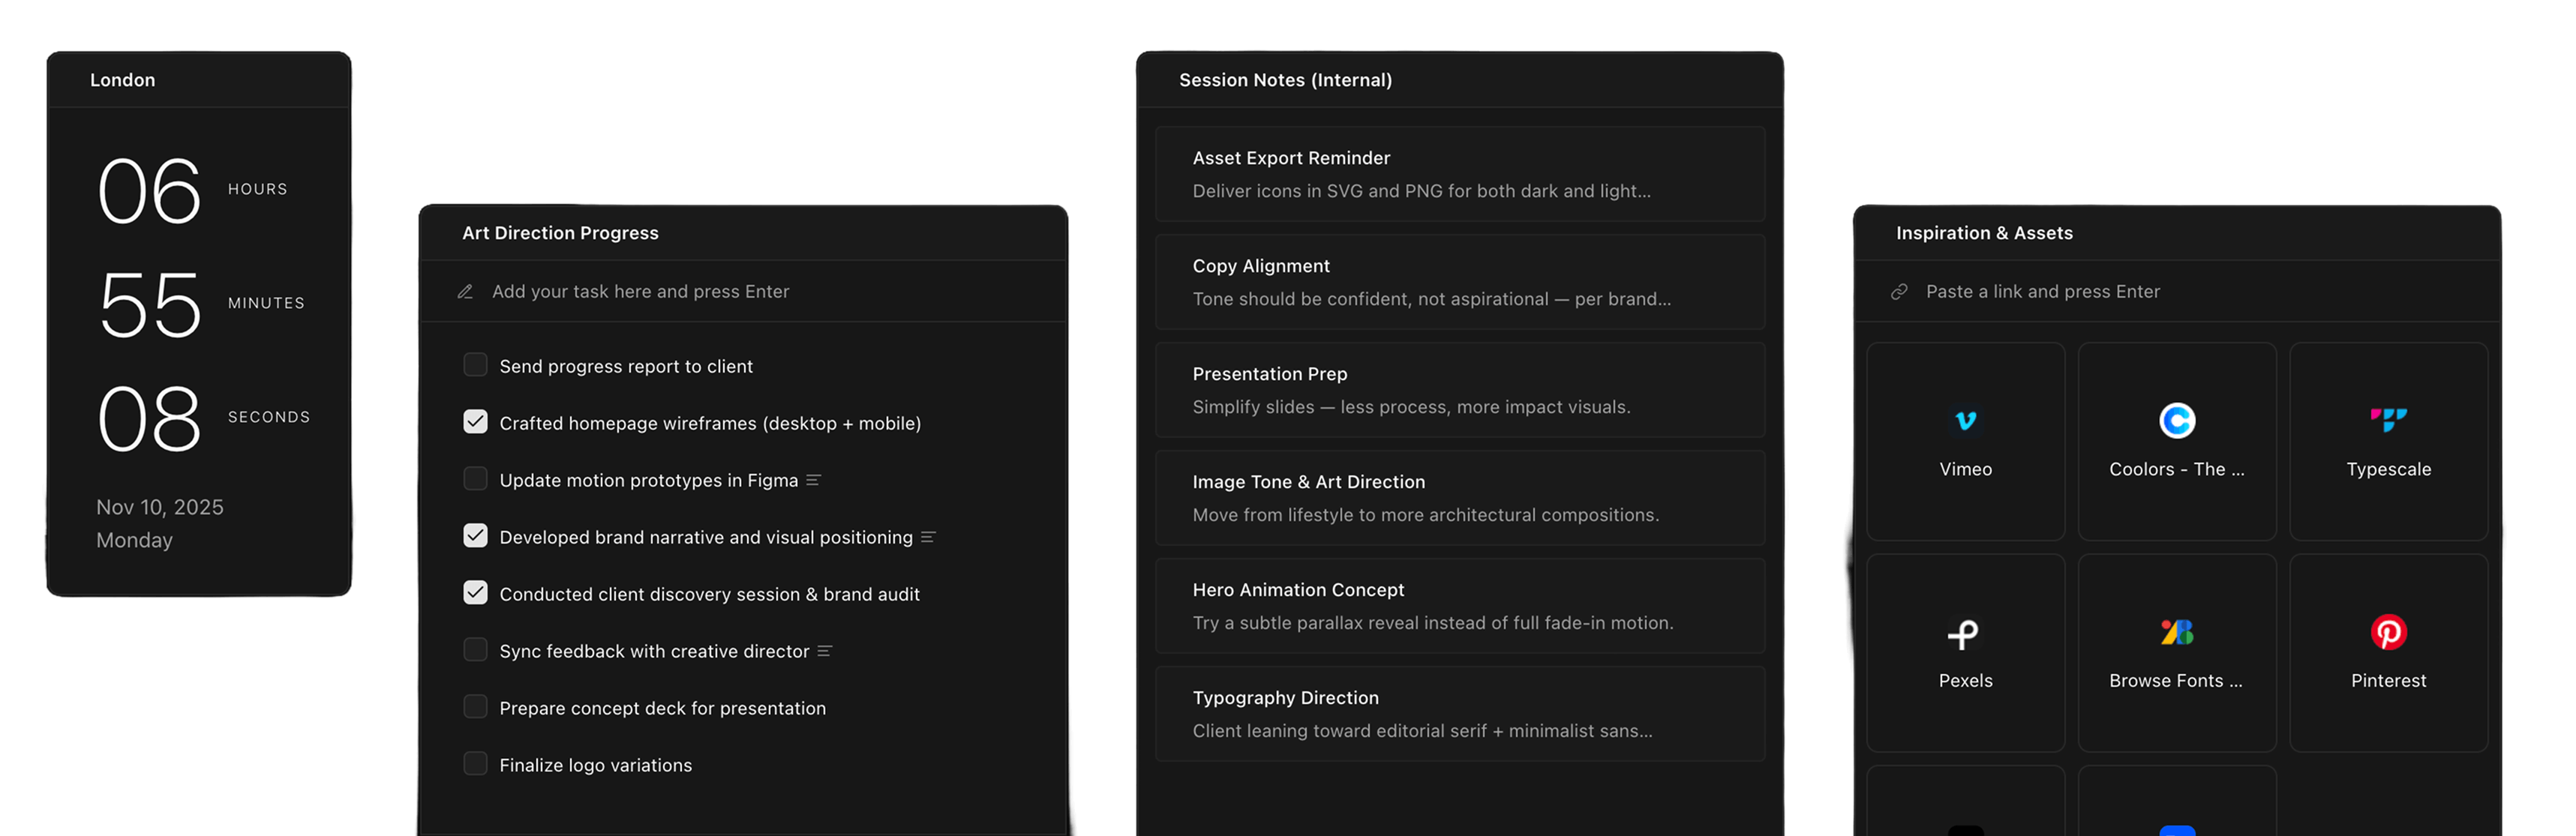The height and width of the screenshot is (836, 2576).
Task: Expand notes on 'Update motion prototypes in Figma'
Action: point(813,481)
